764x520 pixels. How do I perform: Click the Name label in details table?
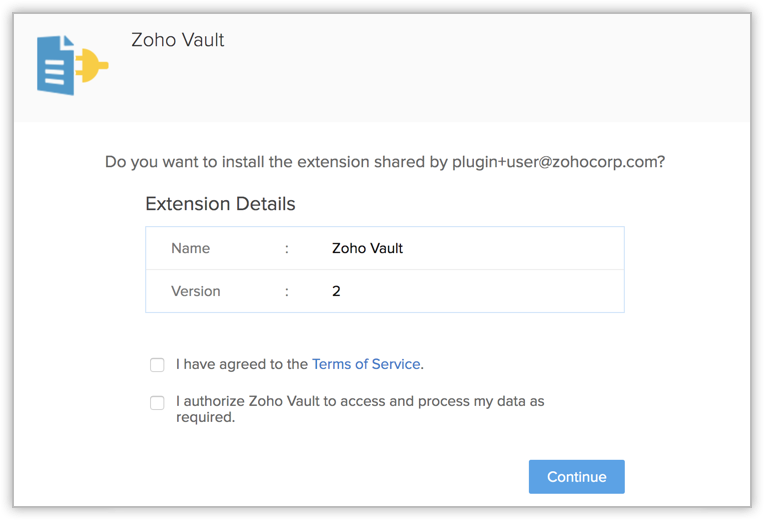(190, 248)
